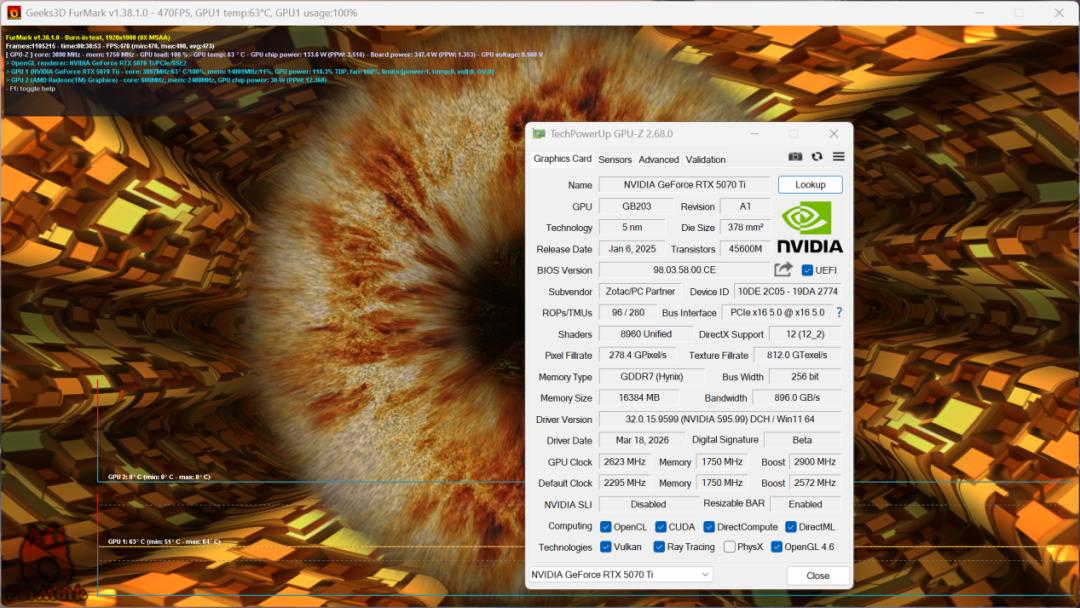Click the Memory Type value GDDR7 (Hynix)
The height and width of the screenshot is (608, 1080).
tap(652, 377)
